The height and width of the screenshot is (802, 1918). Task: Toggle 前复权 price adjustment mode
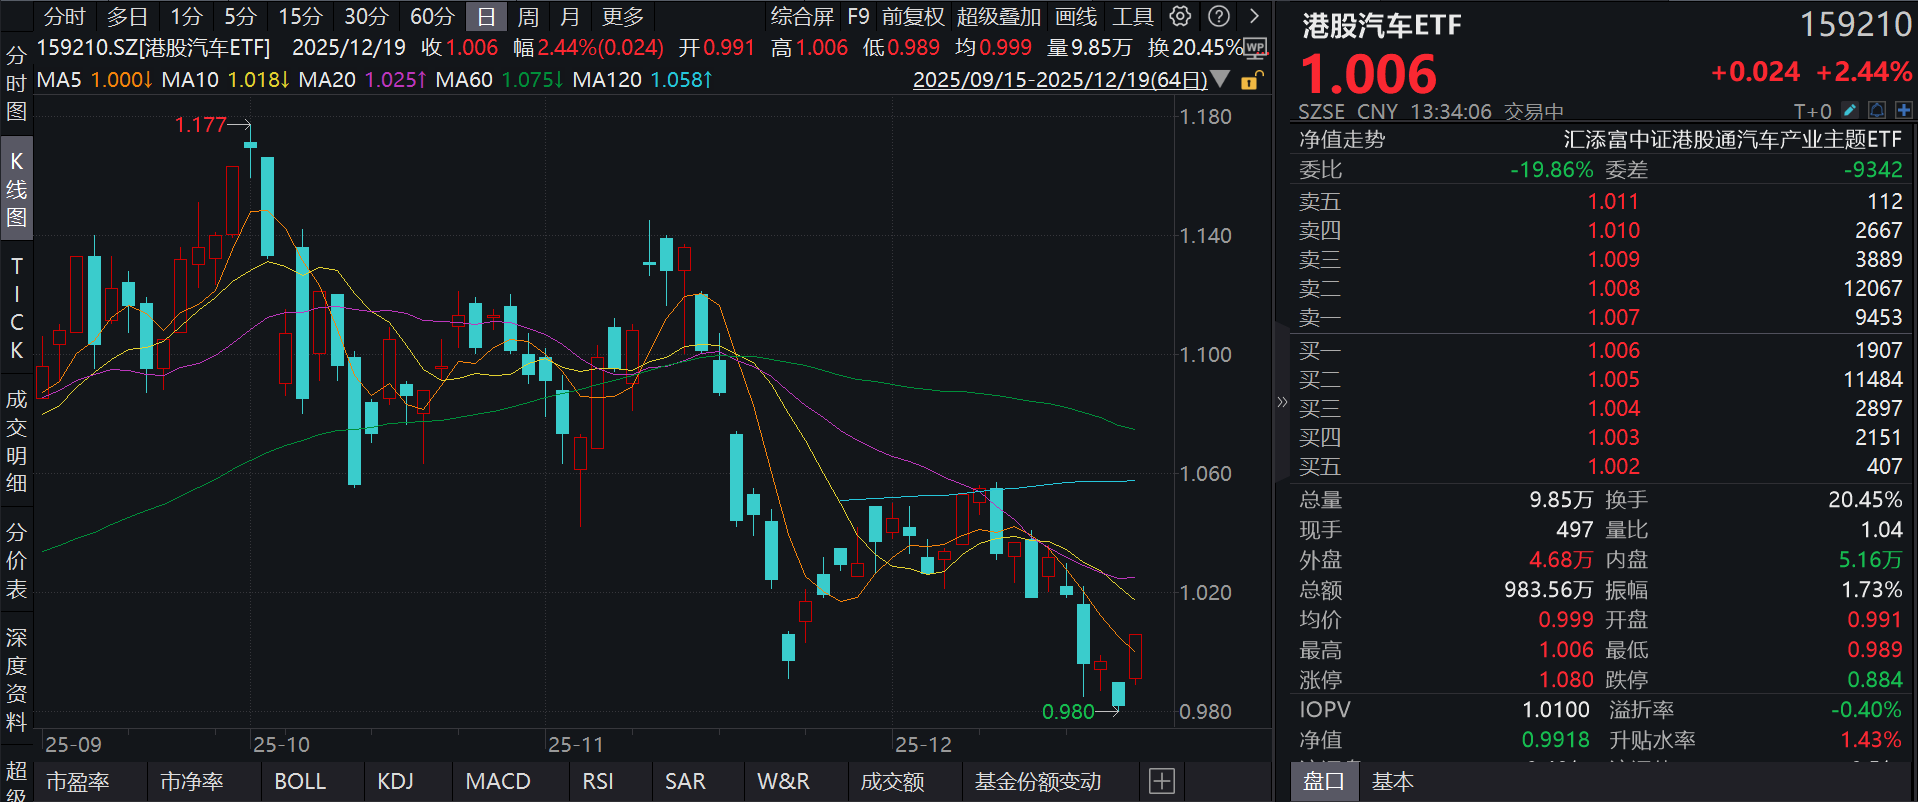coord(912,16)
